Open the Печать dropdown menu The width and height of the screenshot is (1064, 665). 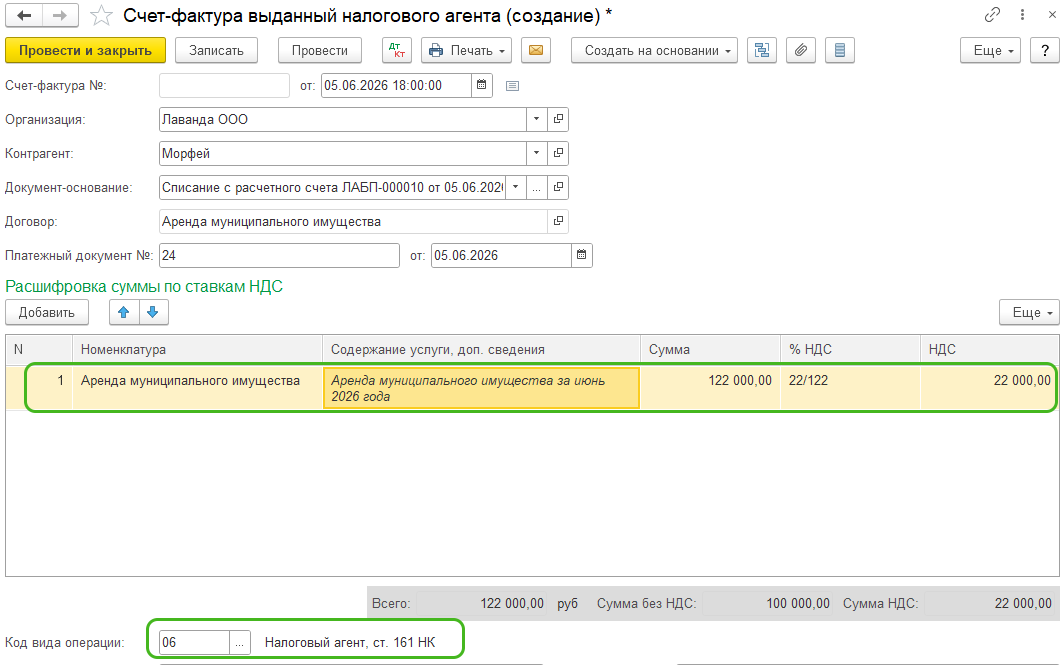click(x=466, y=50)
